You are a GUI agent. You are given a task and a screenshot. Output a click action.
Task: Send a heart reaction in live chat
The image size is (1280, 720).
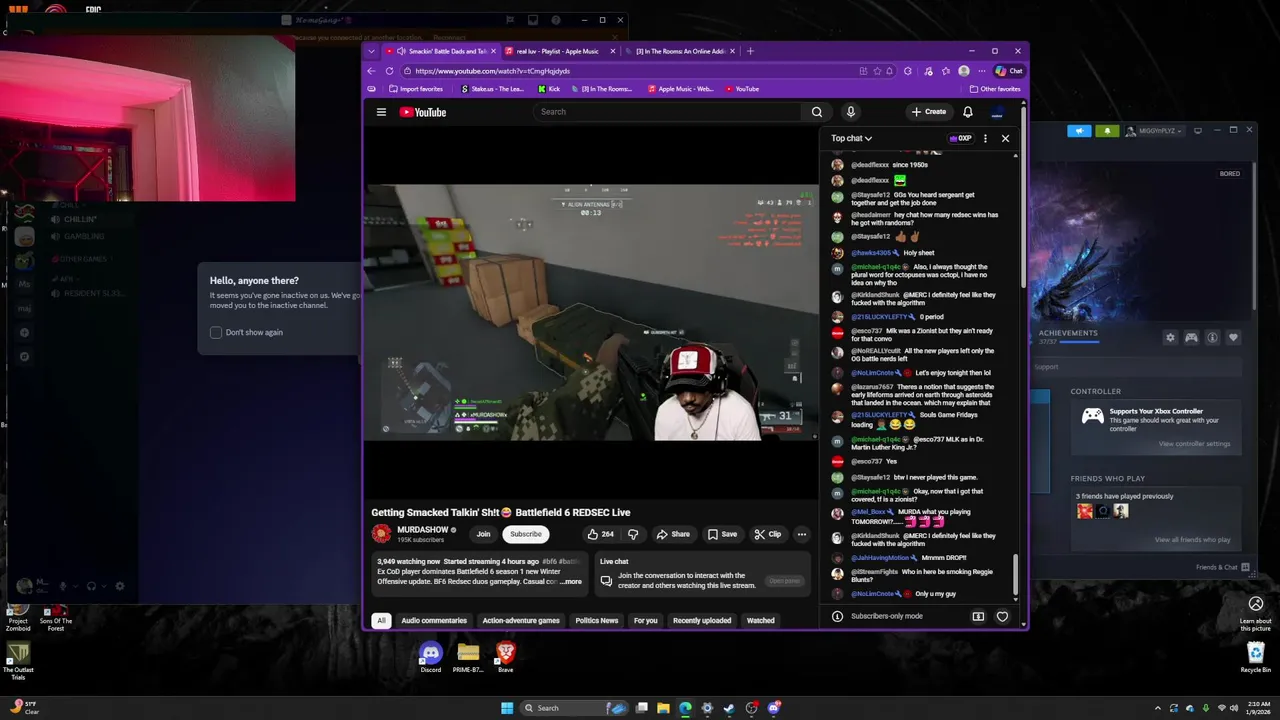click(x=1002, y=616)
